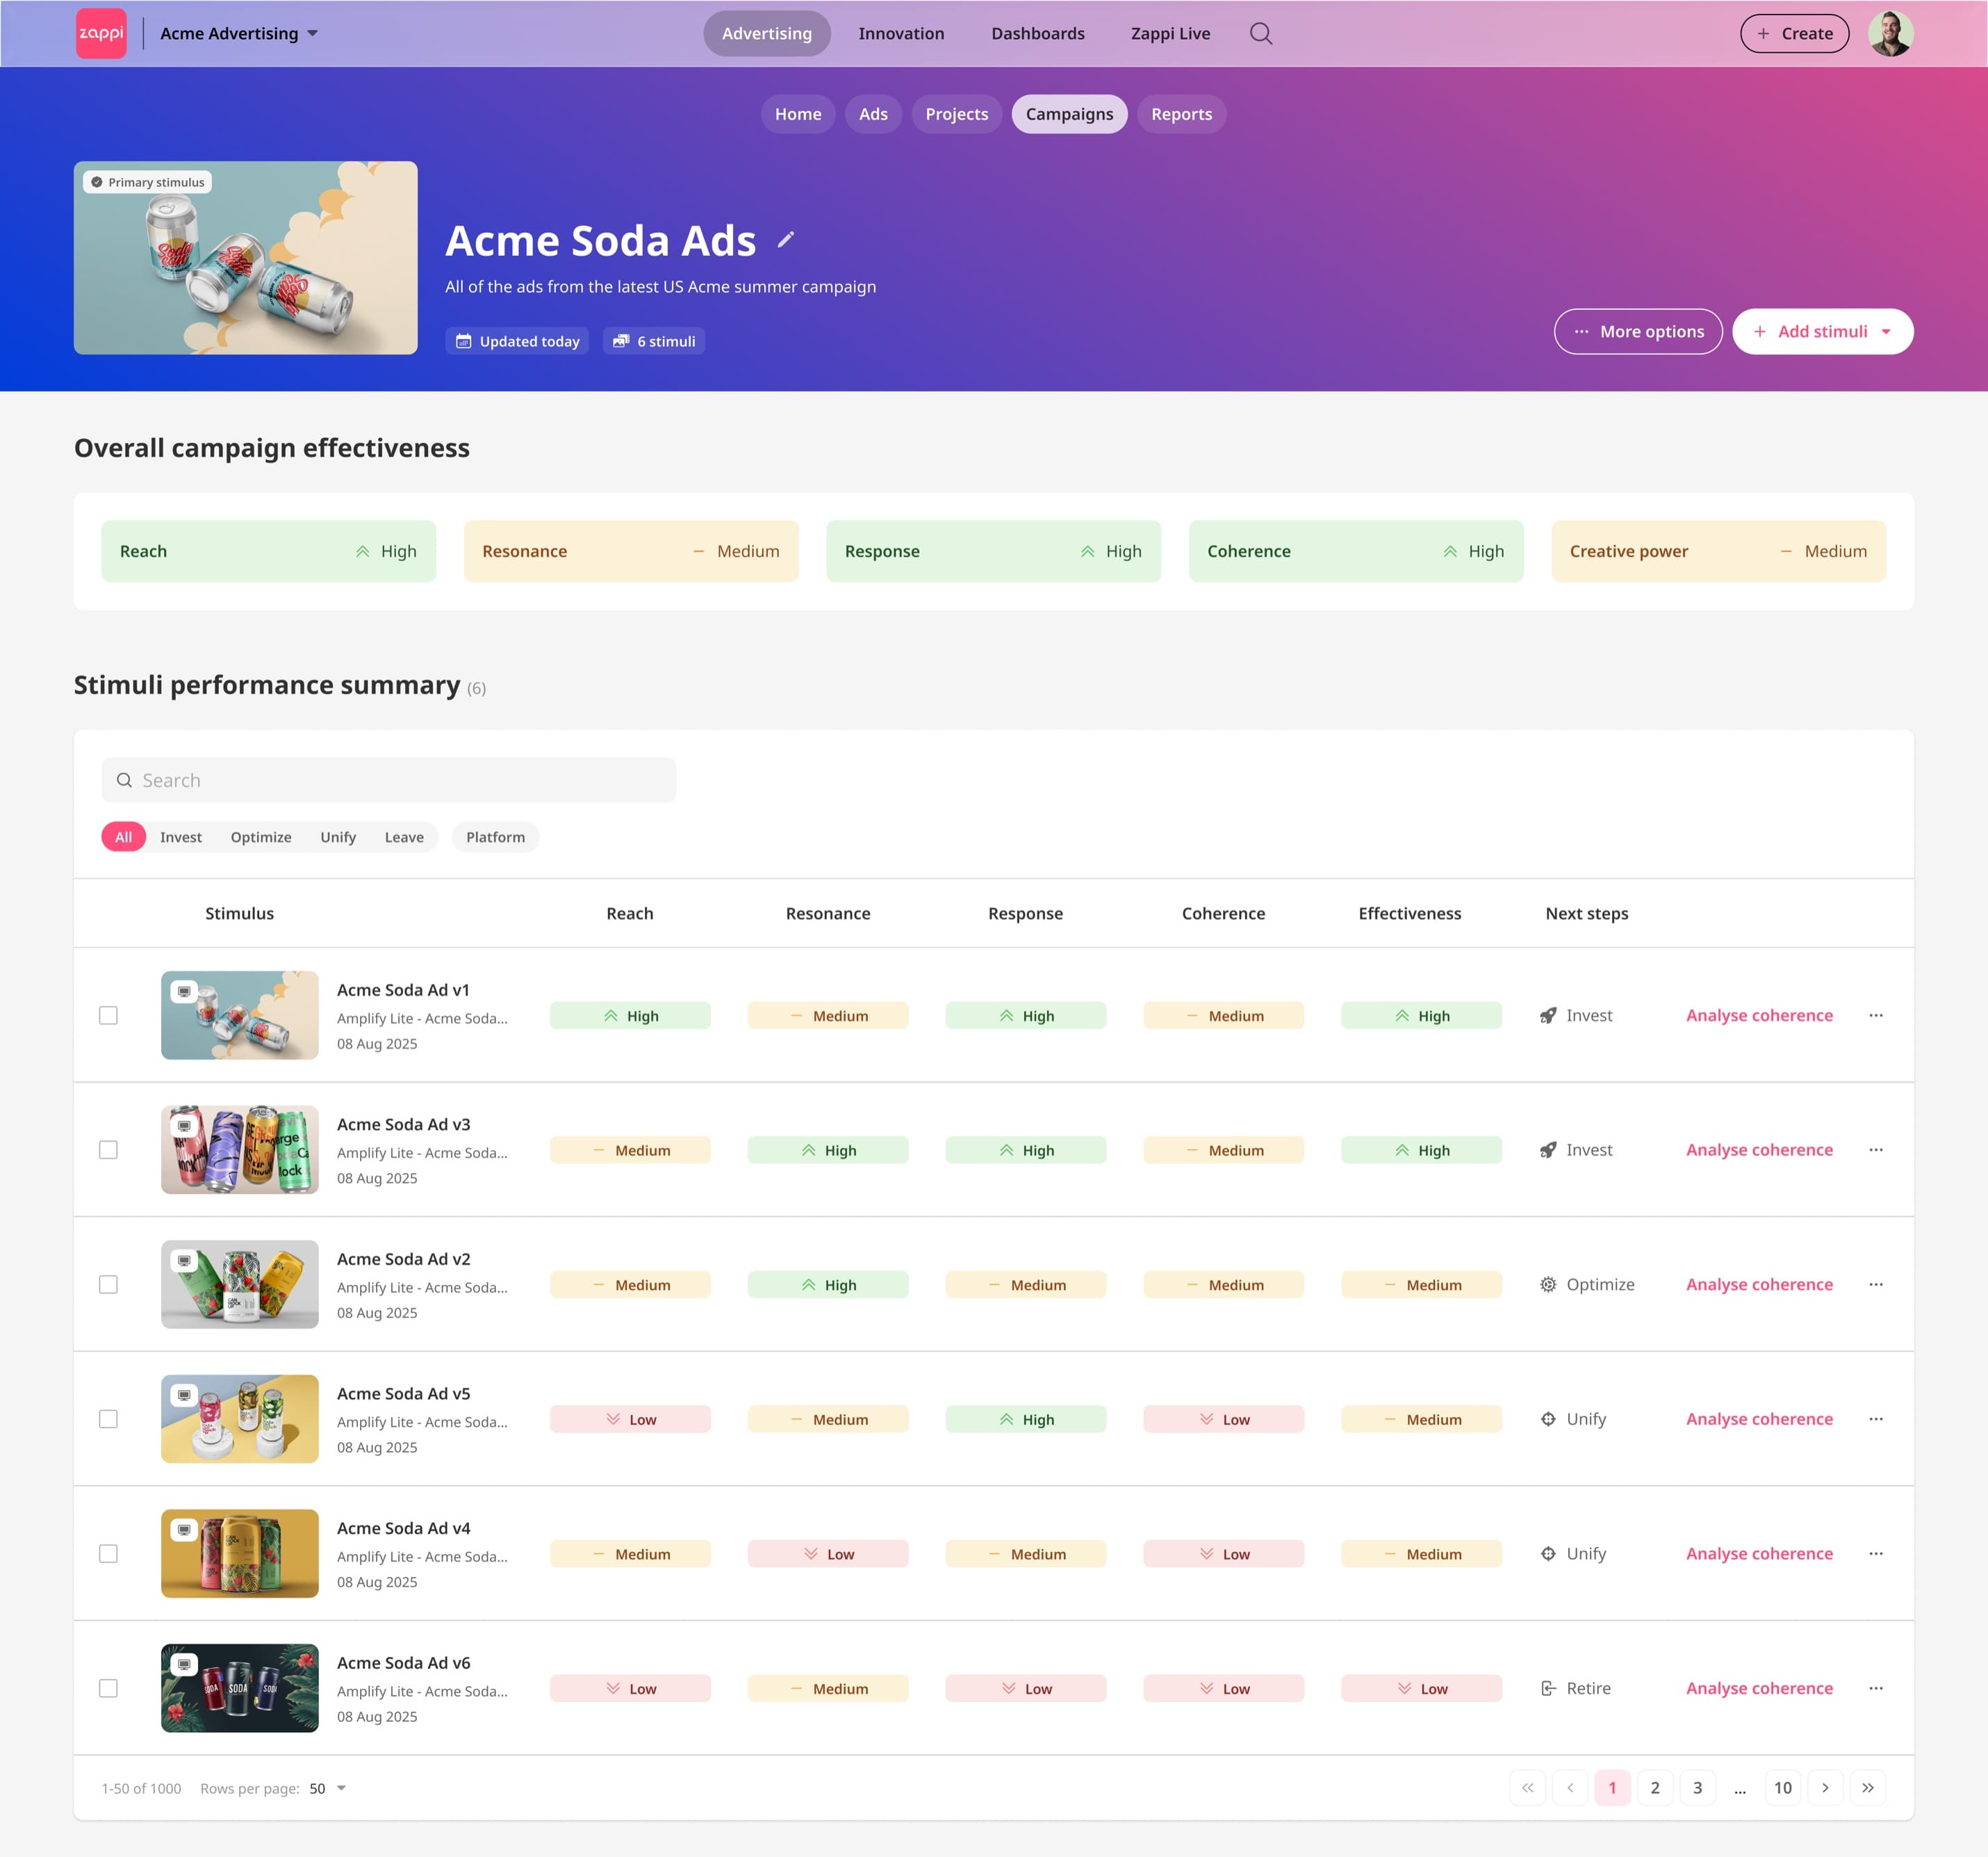Select the checkbox for Acme Soda Ad v1
The image size is (1988, 1857).
point(109,1015)
